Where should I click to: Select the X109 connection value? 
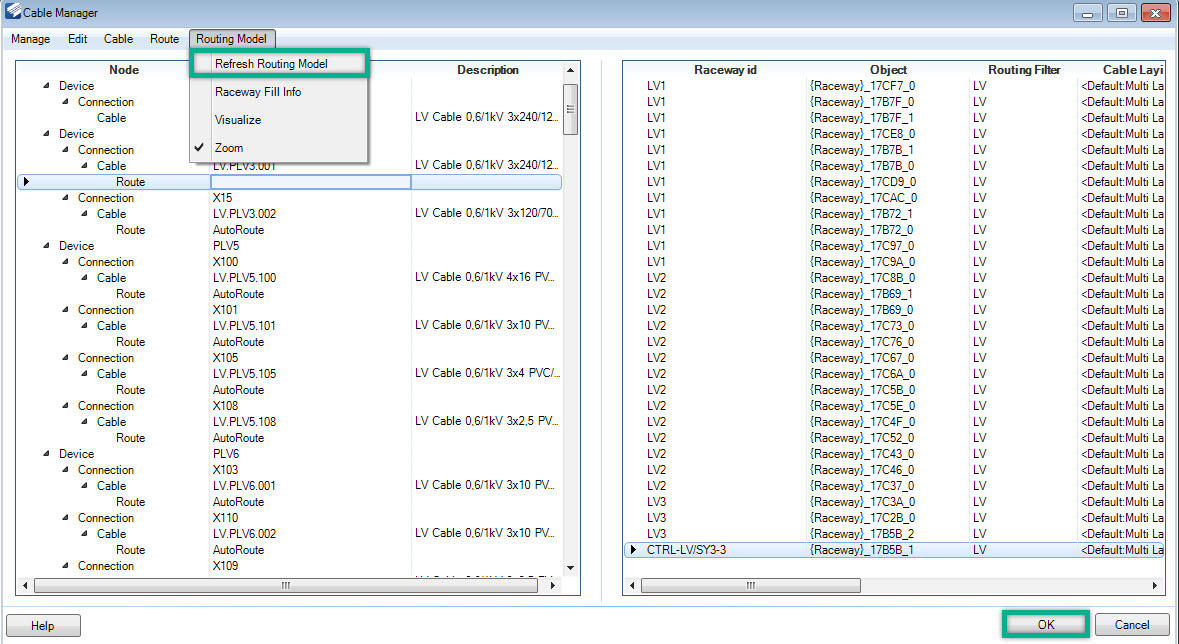[x=226, y=566]
